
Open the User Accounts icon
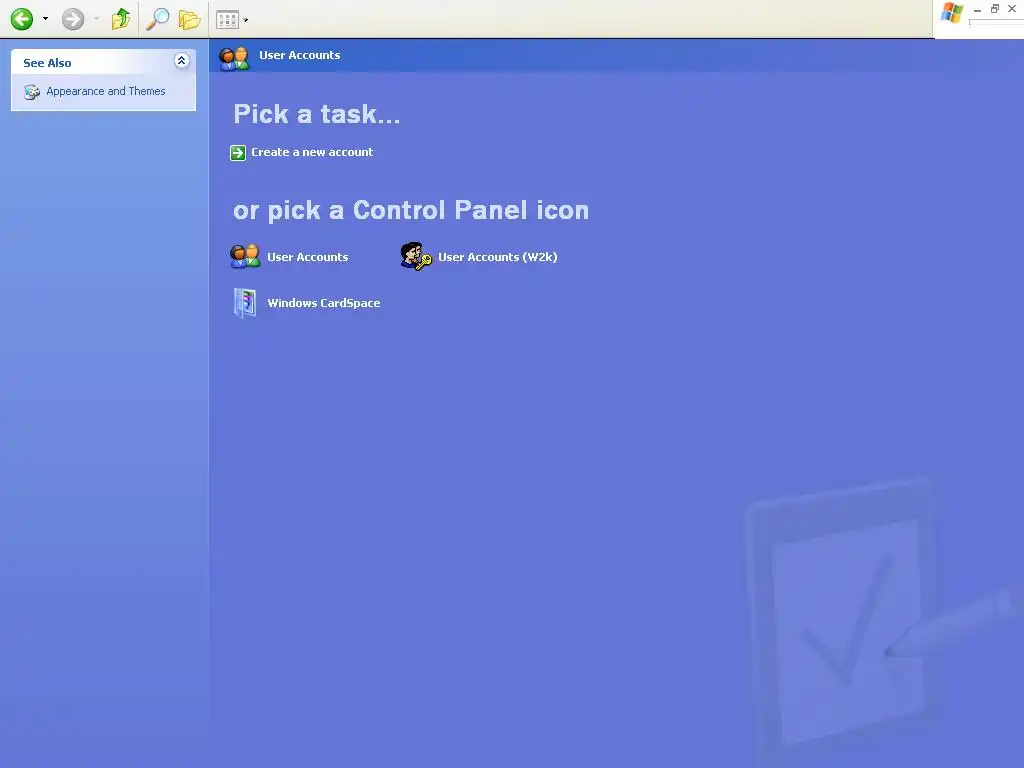(245, 256)
